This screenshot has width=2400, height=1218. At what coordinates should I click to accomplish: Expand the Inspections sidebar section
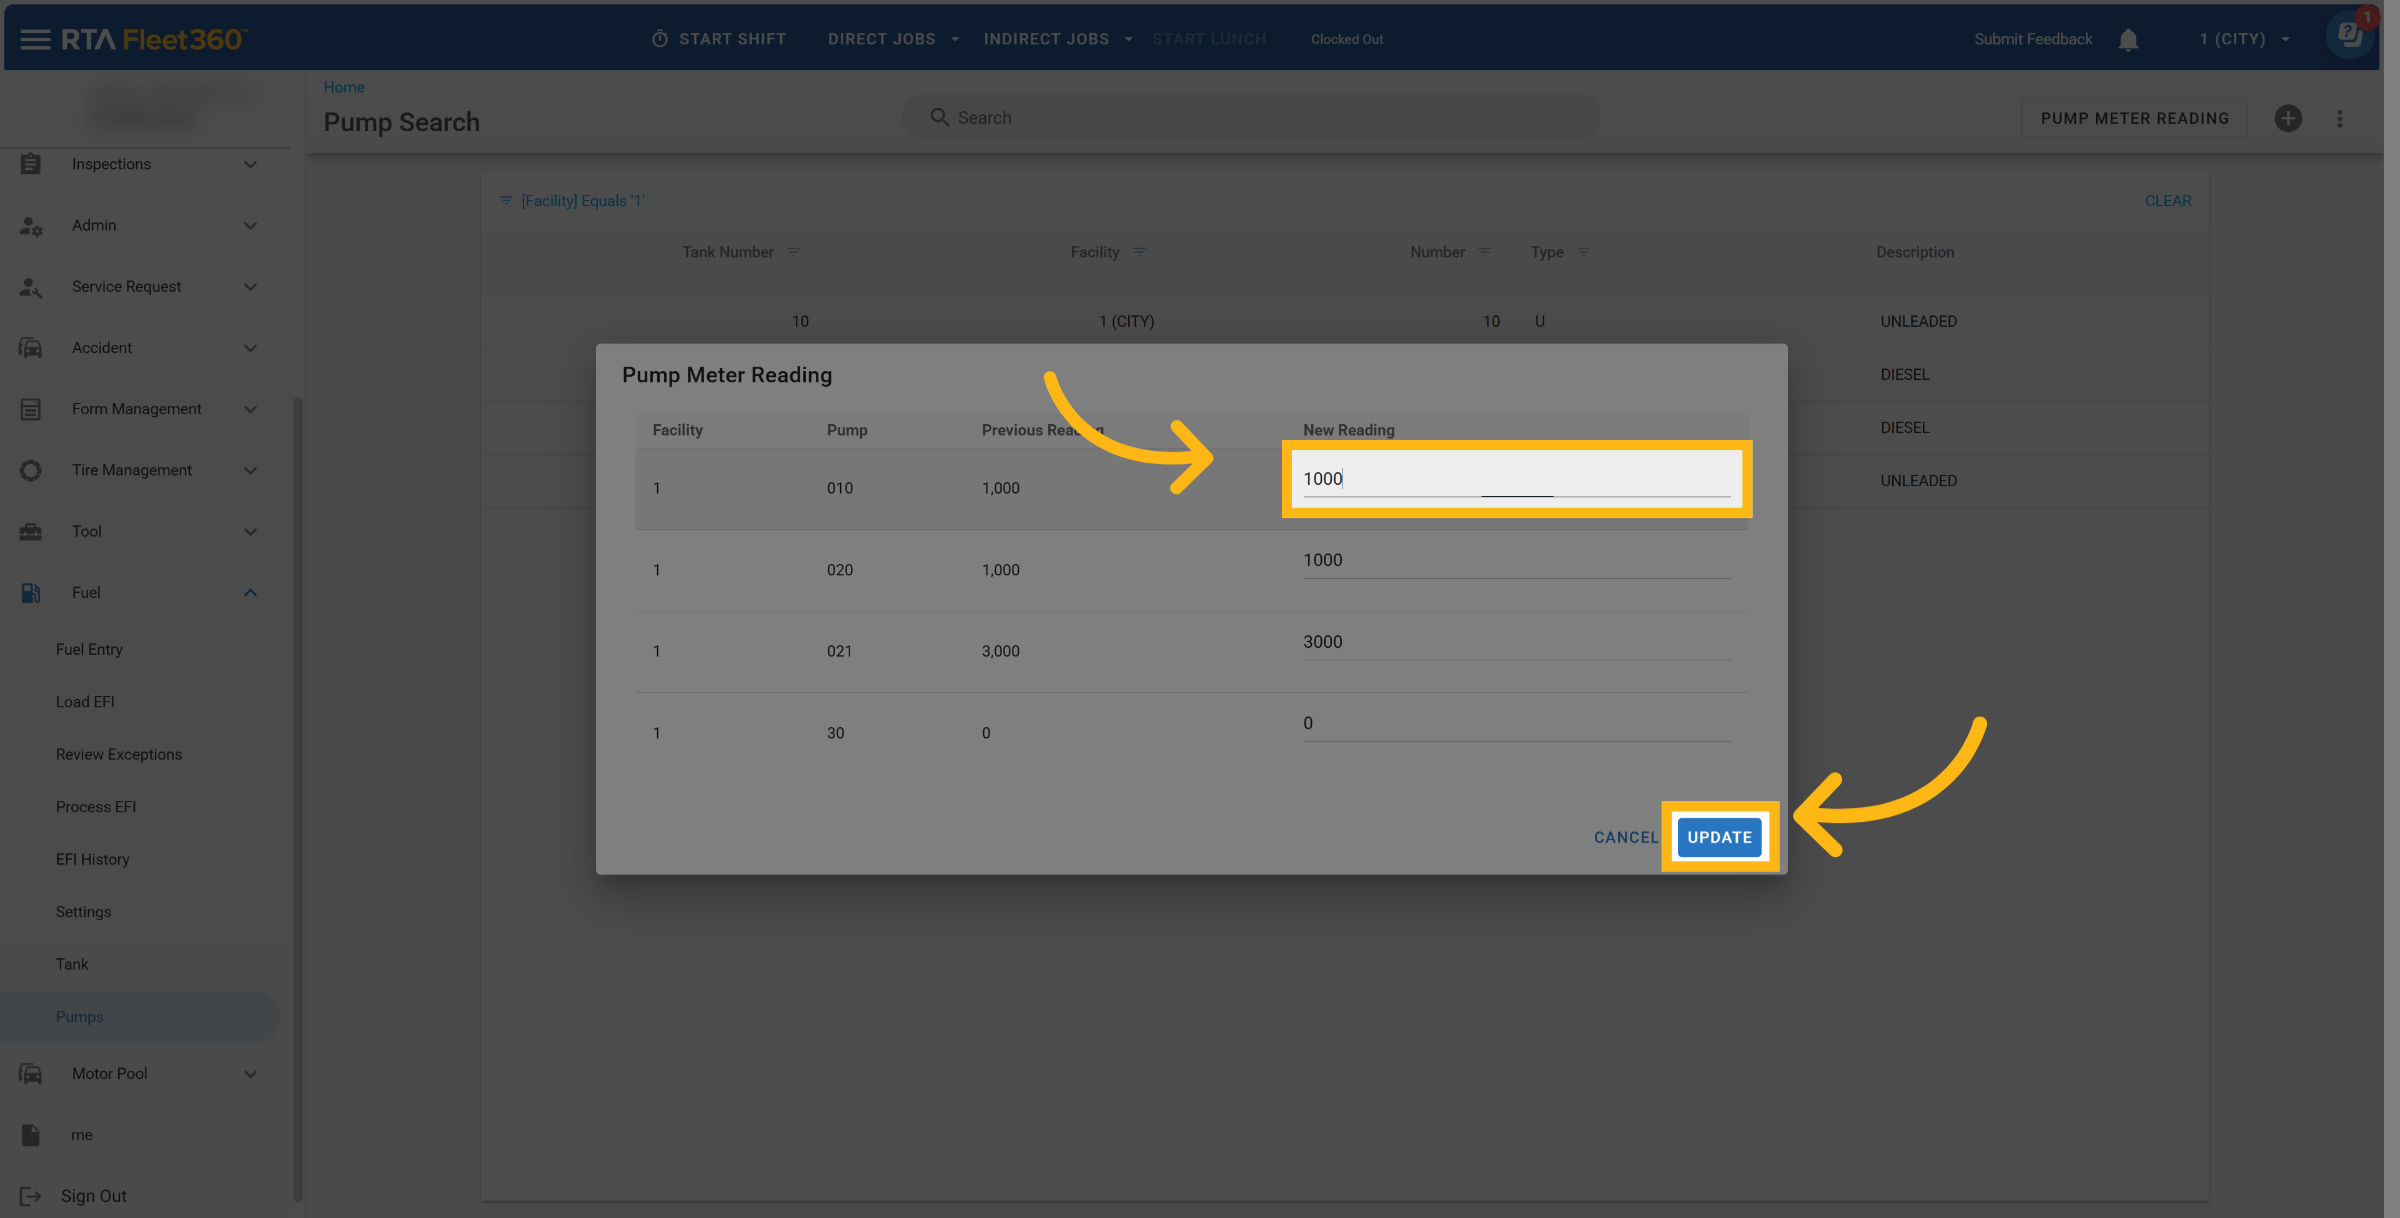pos(250,164)
